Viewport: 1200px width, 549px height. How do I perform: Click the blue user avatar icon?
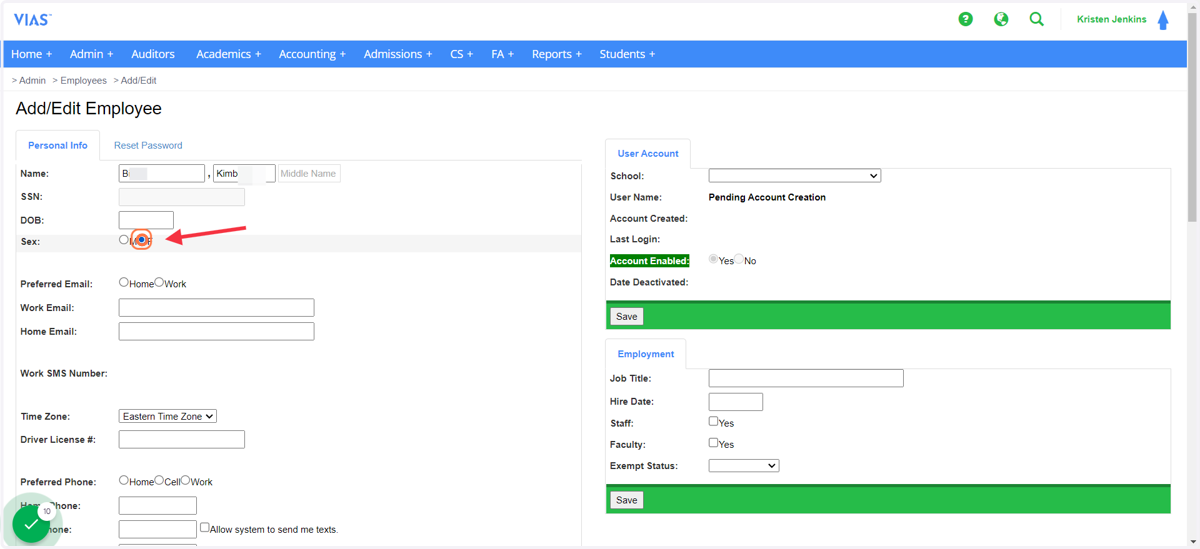pyautogui.click(x=1163, y=20)
